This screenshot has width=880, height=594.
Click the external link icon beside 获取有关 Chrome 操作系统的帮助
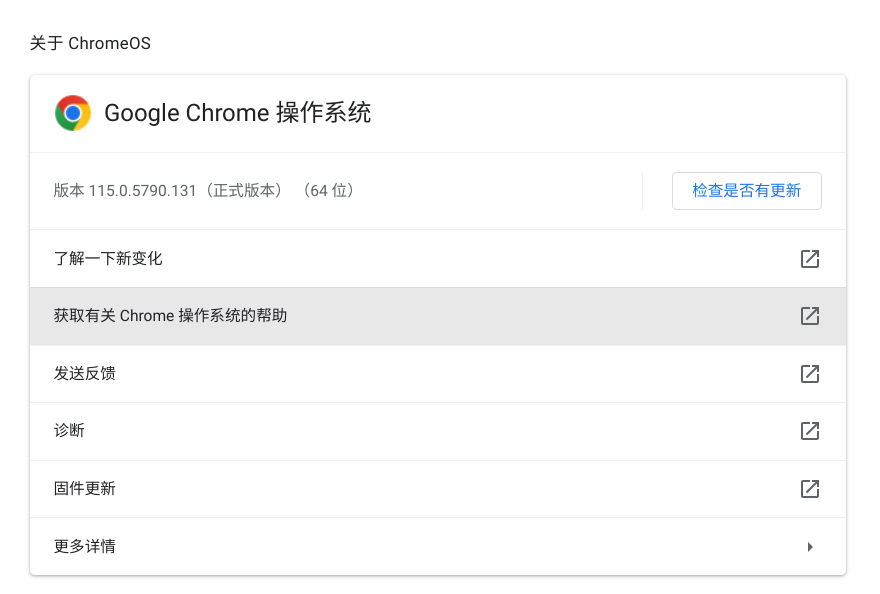(x=809, y=315)
